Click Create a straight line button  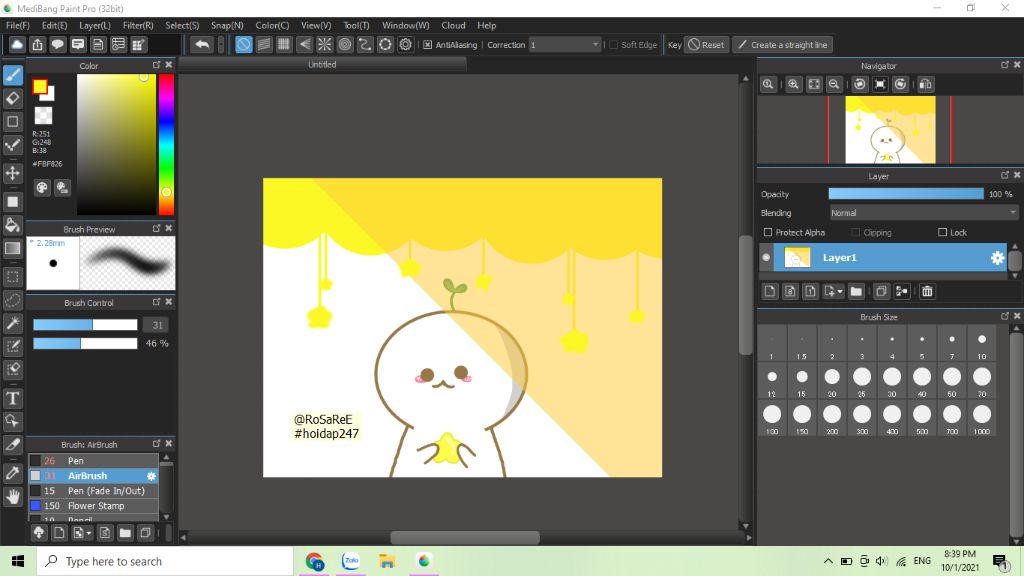(x=782, y=45)
